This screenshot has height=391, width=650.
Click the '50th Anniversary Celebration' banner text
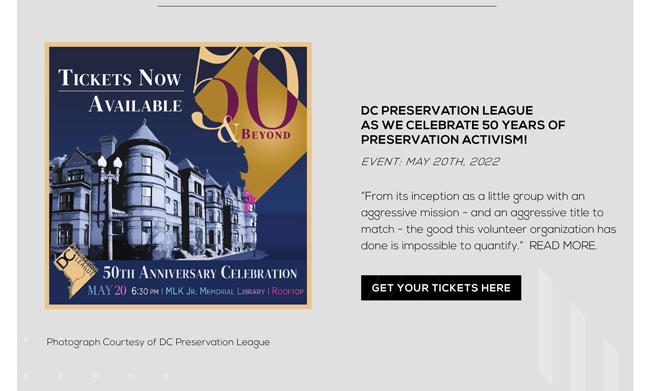click(200, 273)
